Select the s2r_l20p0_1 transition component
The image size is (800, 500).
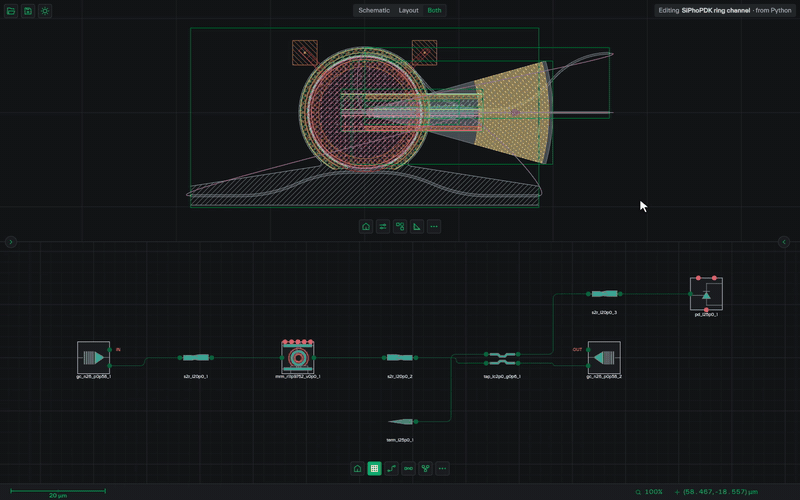coord(196,358)
